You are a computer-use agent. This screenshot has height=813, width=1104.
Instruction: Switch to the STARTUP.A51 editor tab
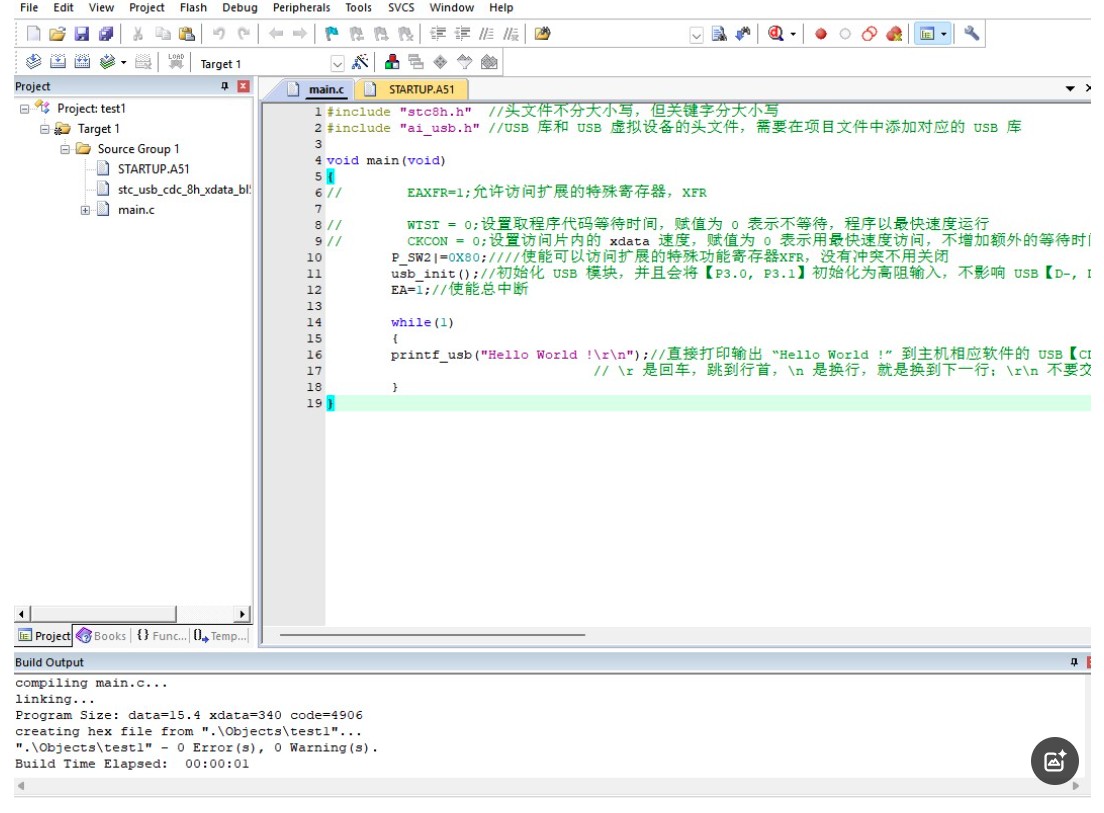(412, 89)
